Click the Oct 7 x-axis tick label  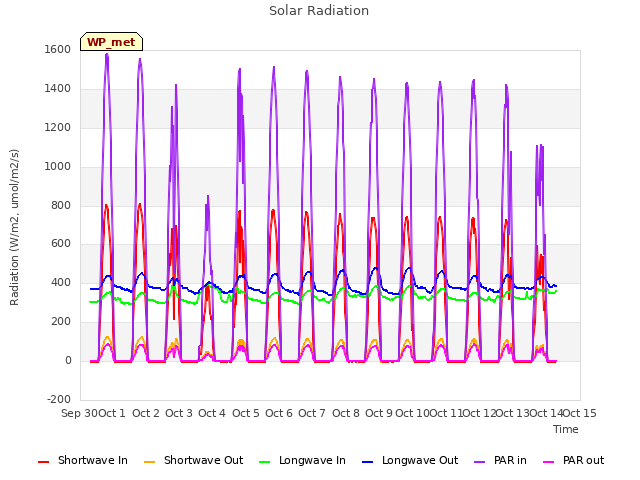point(312,413)
